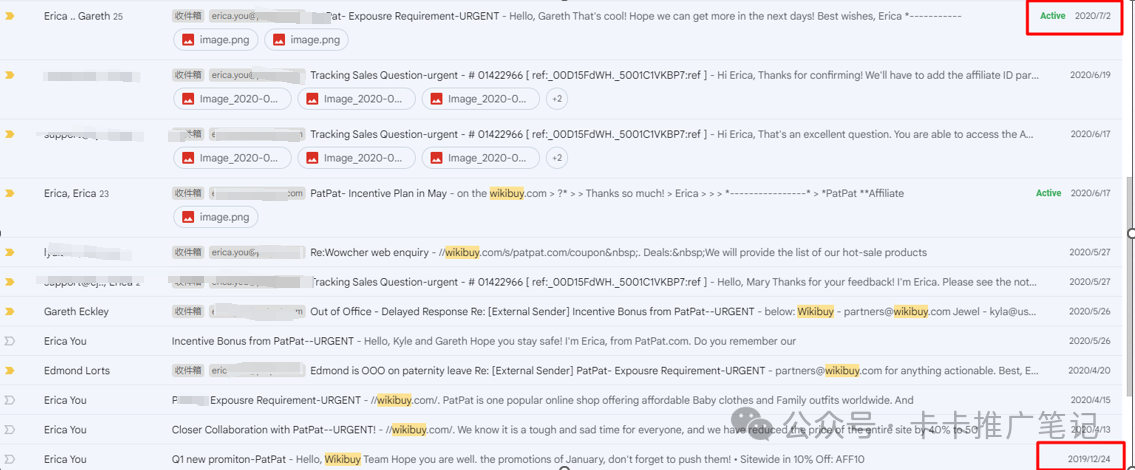Toggle importance marker on Edmond Lorts email

[x=9, y=370]
